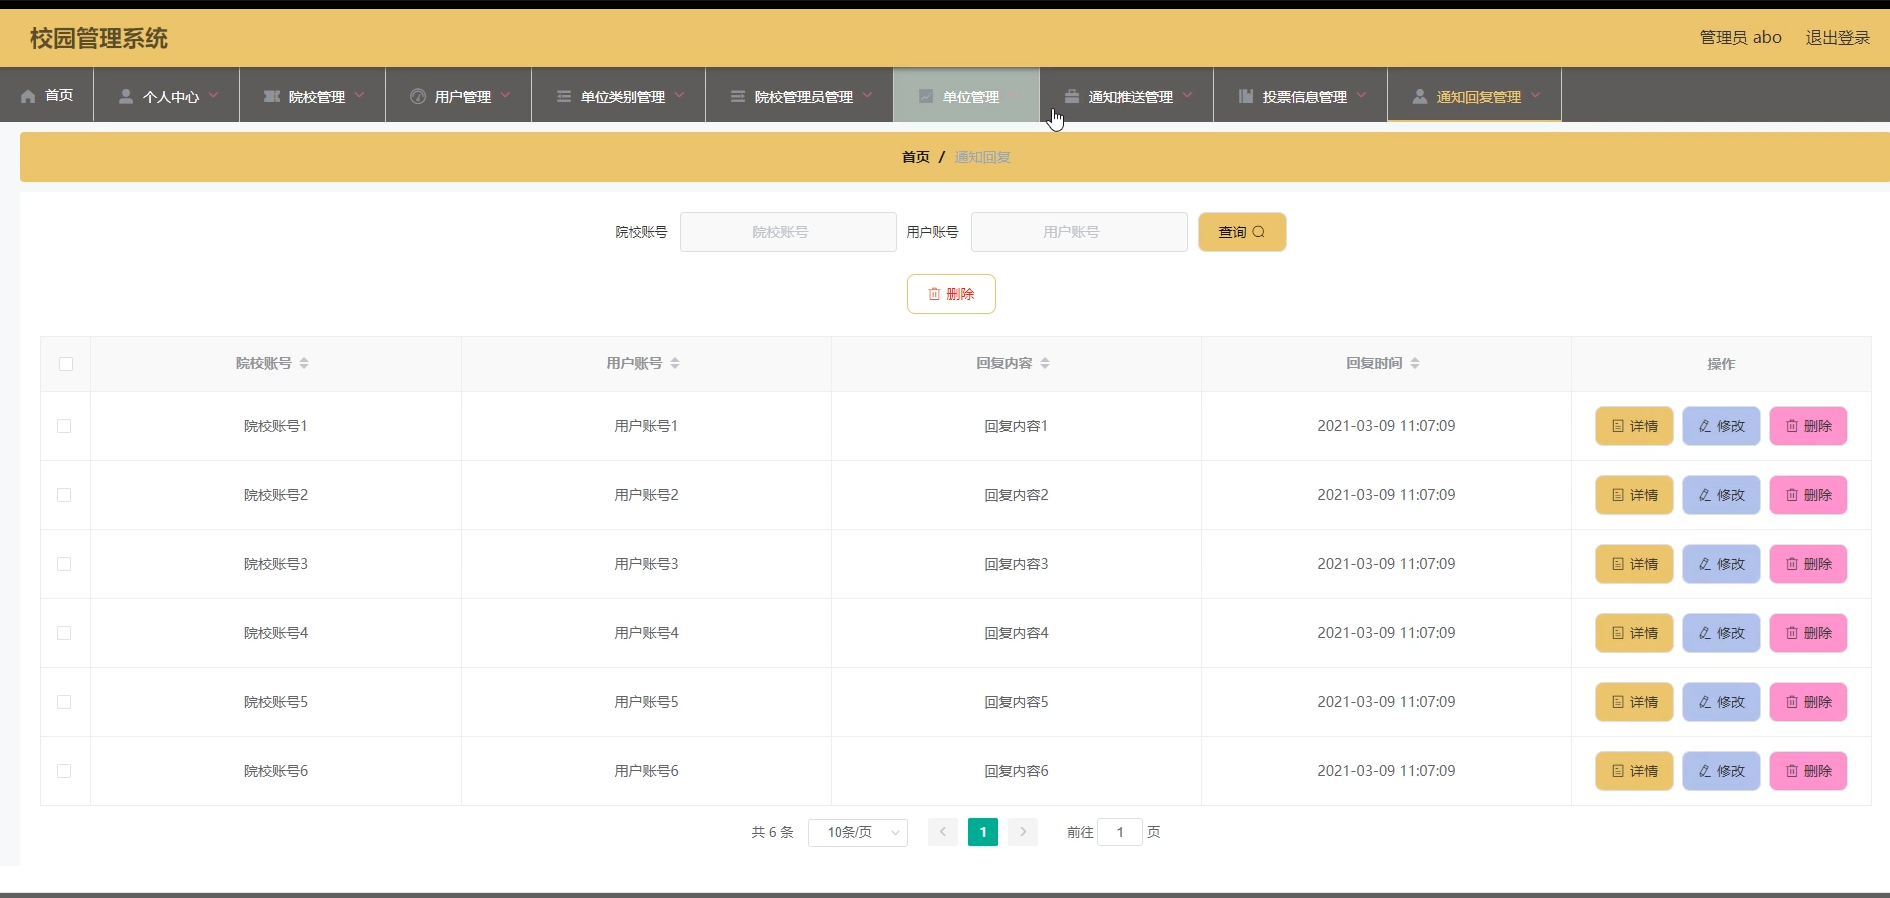The image size is (1890, 898).
Task: Open the 个人中心 menu
Action: [167, 95]
